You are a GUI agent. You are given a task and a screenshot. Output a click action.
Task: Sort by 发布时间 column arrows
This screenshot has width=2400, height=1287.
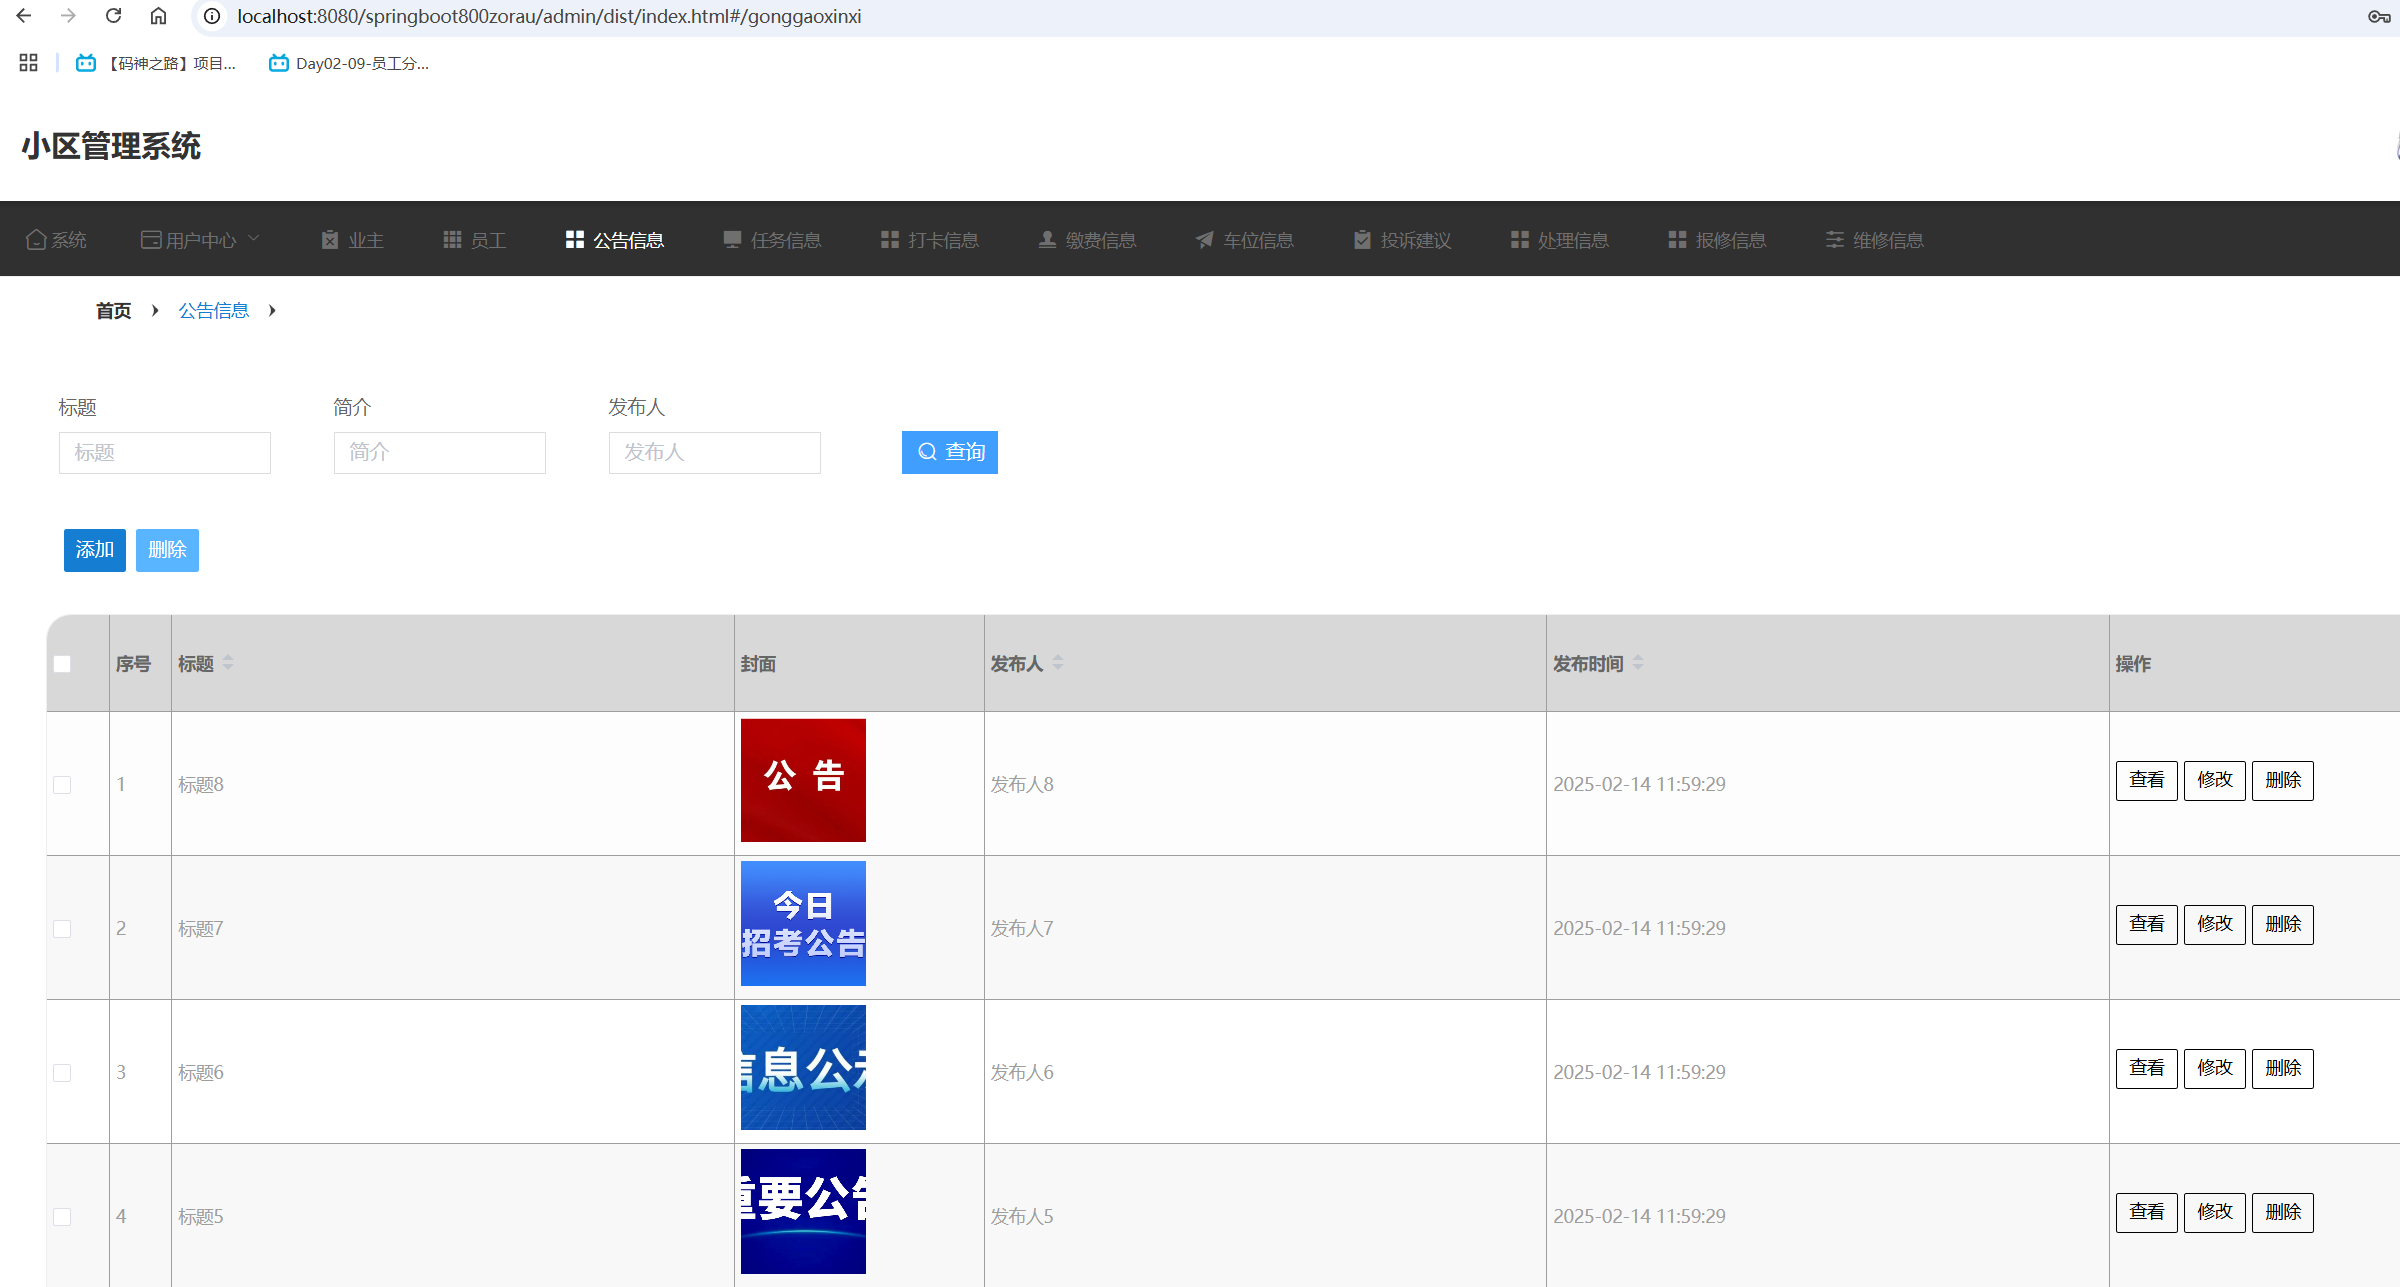[x=1638, y=663]
